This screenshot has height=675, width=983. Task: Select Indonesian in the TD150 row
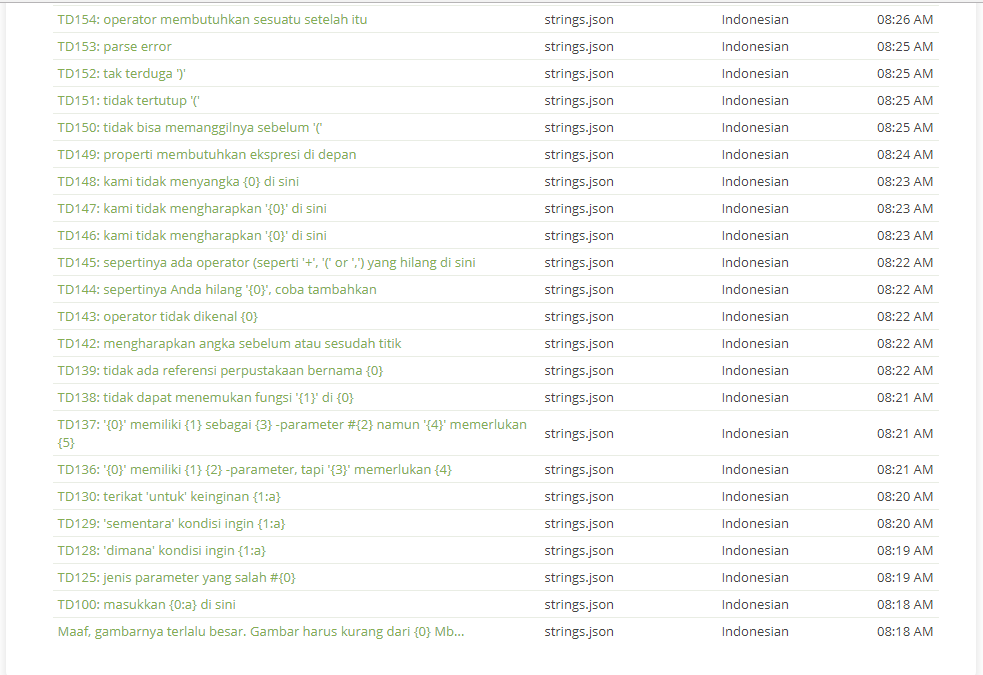tap(755, 127)
